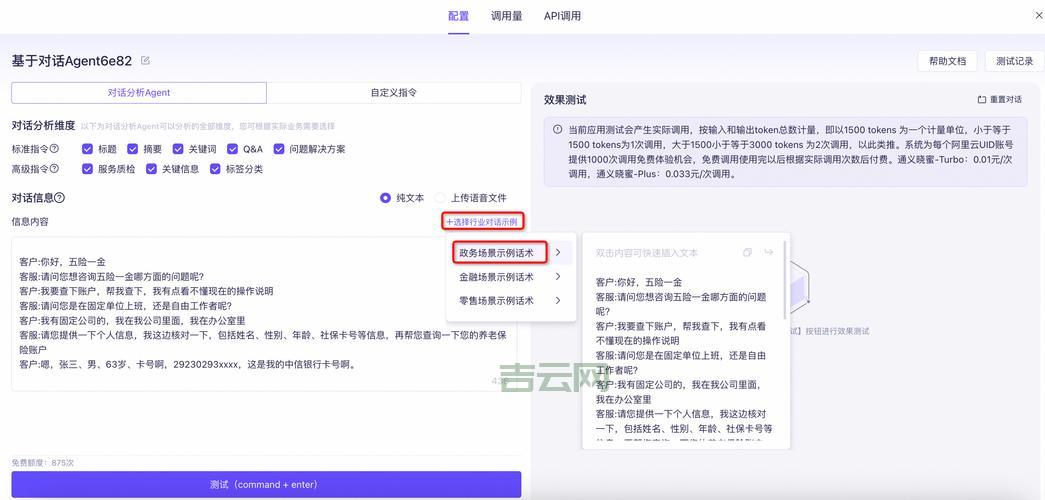This screenshot has width=1045, height=500.
Task: Select the 纯文本 radio button
Action: [385, 198]
